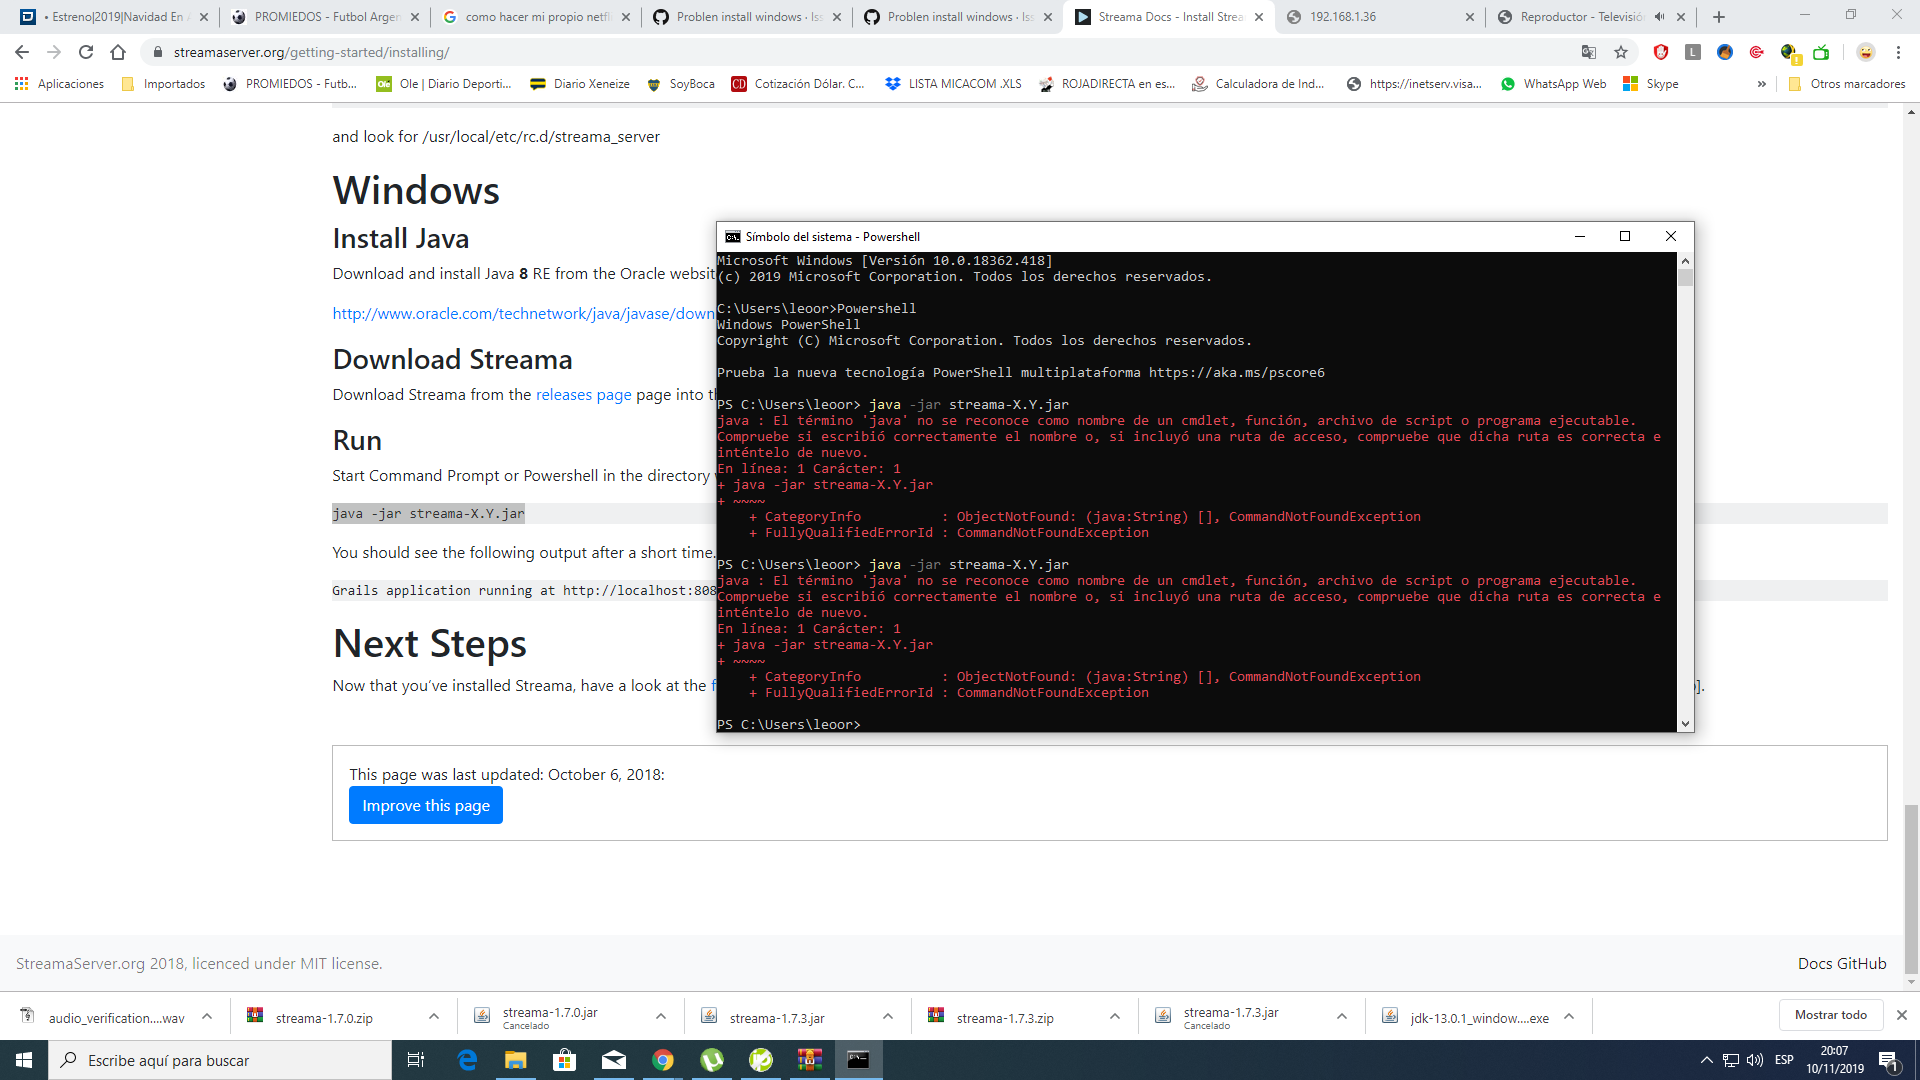This screenshot has width=1920, height=1080.
Task: Click the Google Translate icon in the address bar
Action: click(1590, 52)
